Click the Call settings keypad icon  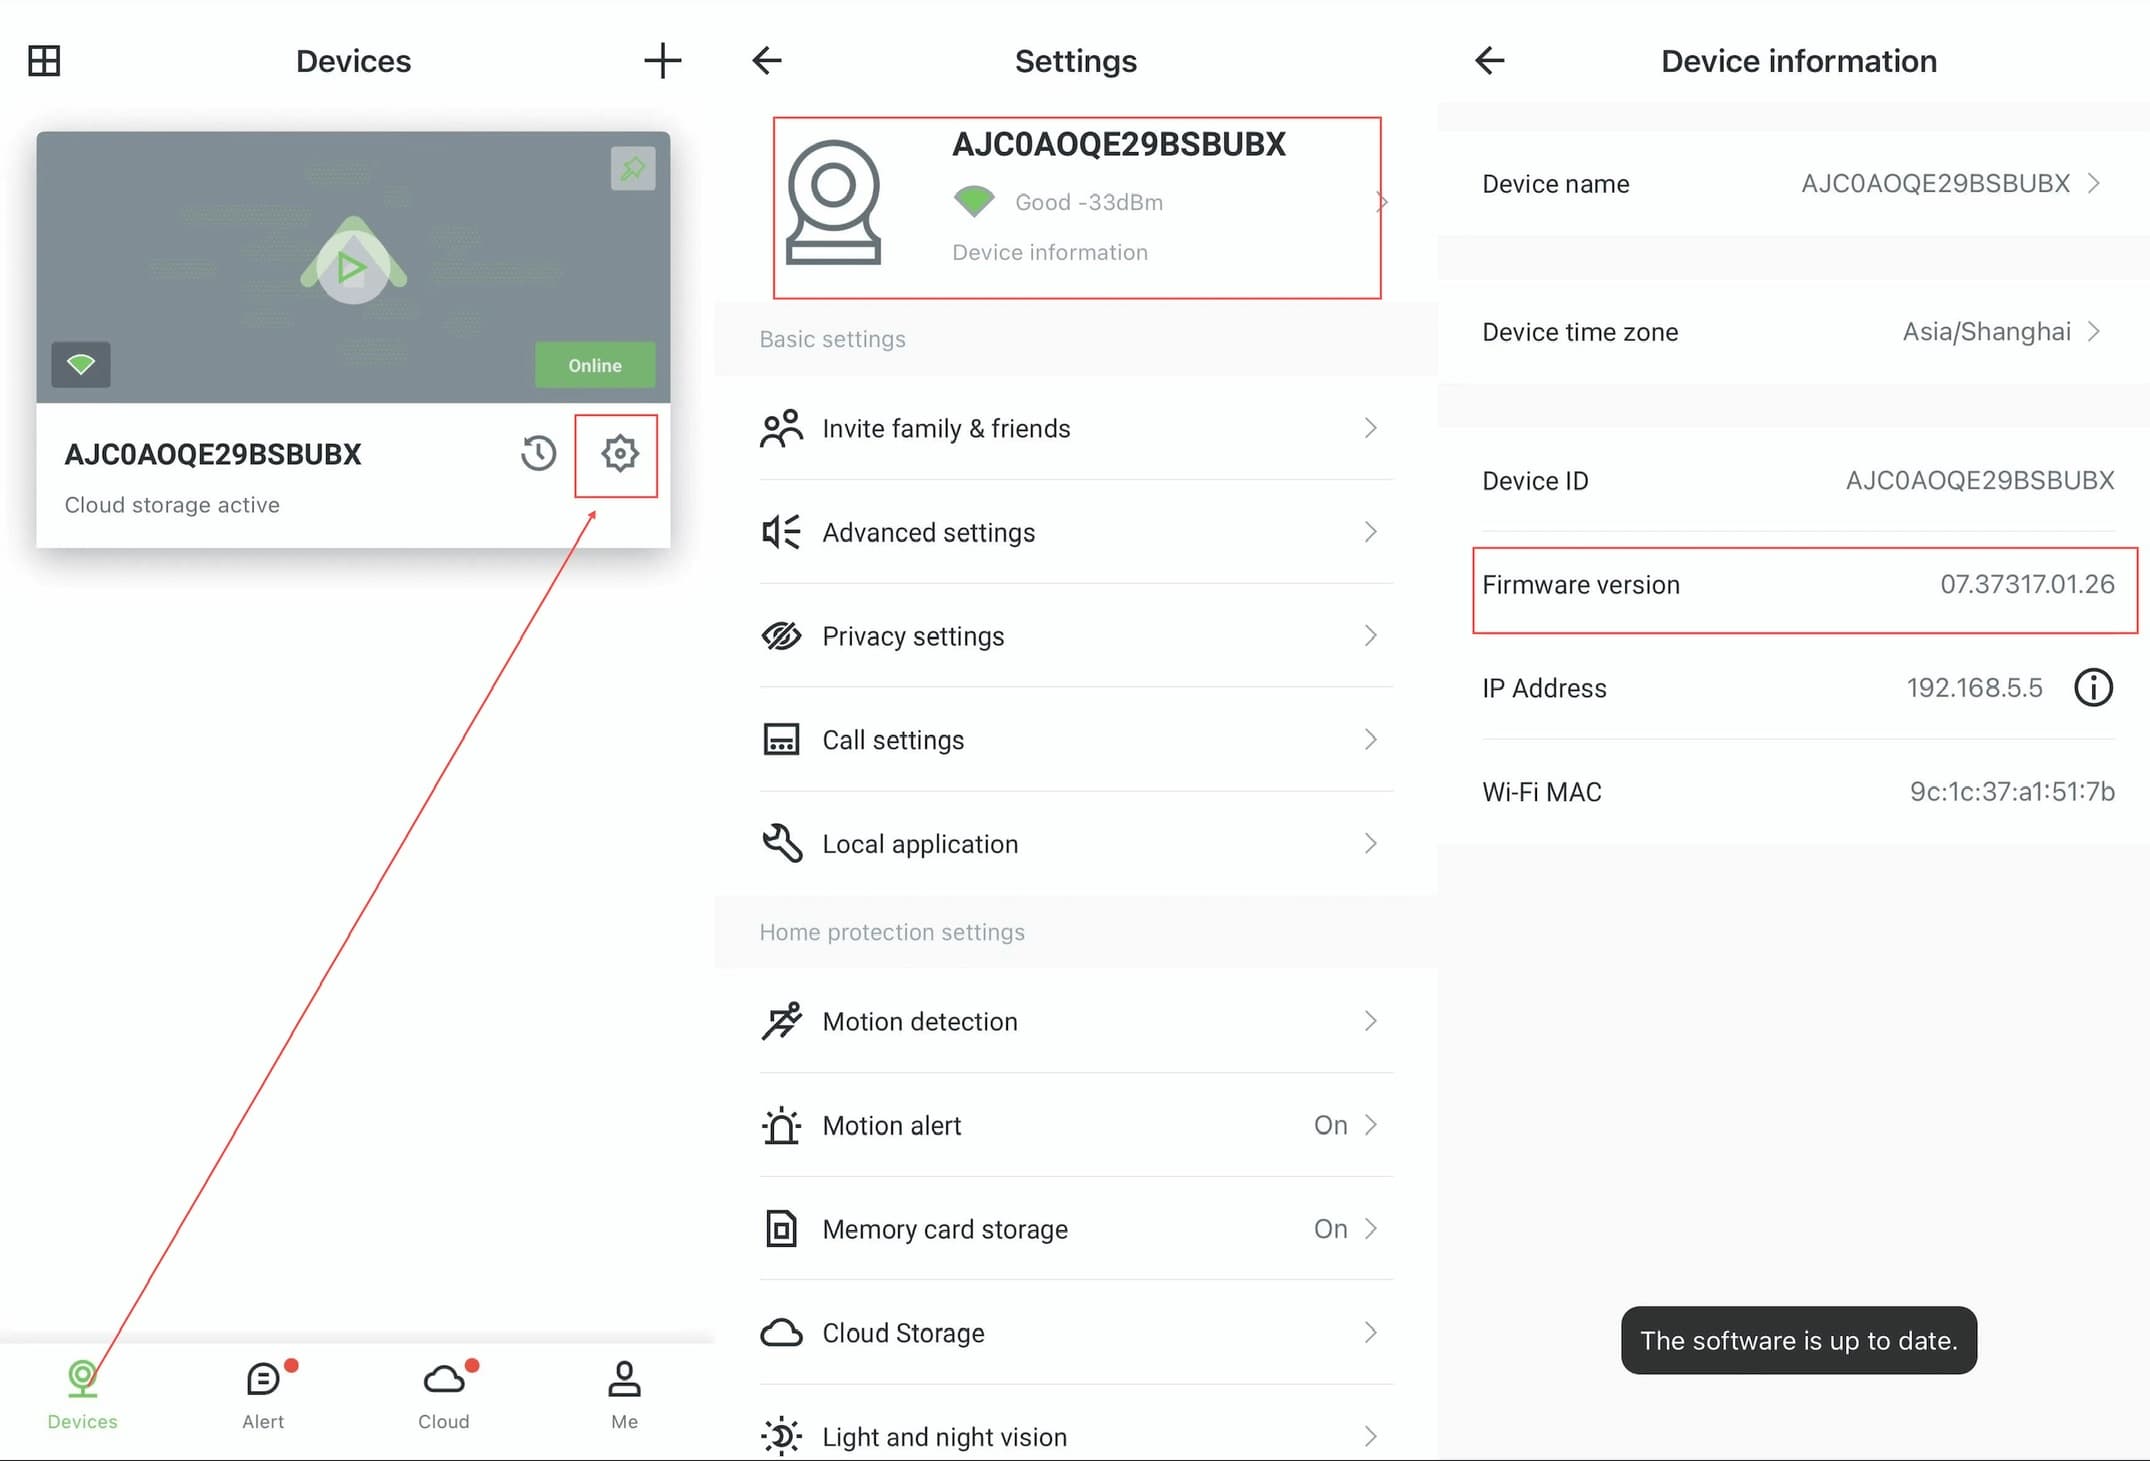coord(781,740)
